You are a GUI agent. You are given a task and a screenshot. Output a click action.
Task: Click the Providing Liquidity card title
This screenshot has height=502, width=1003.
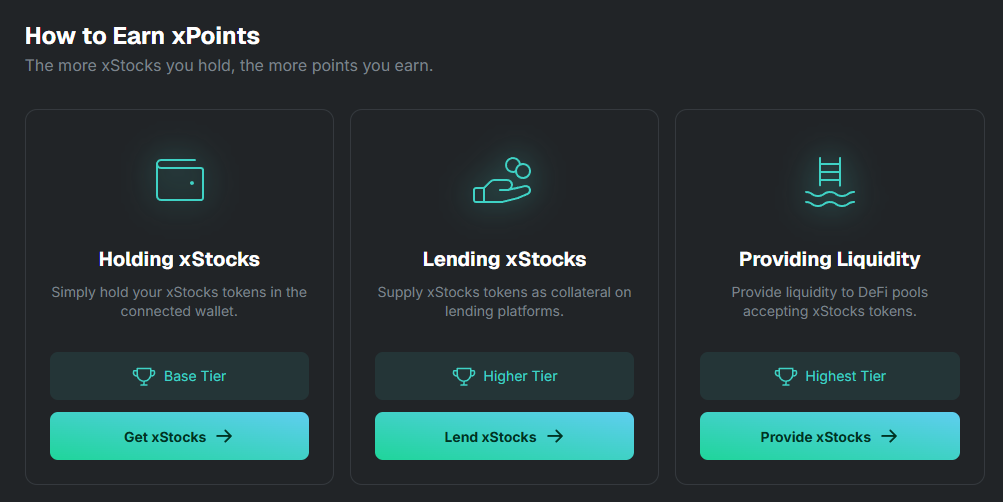(x=829, y=260)
